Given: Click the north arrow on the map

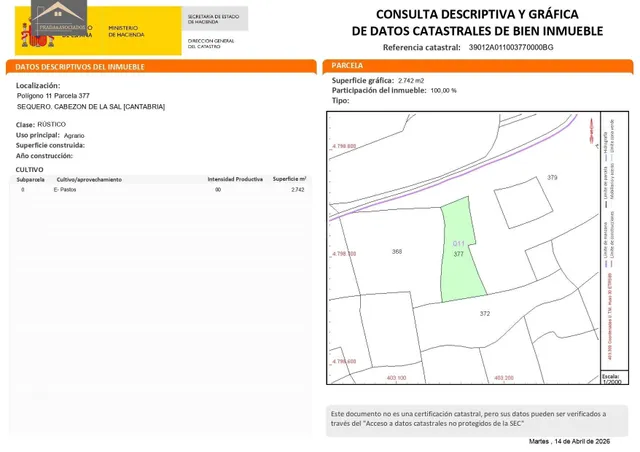Looking at the screenshot, I should (591, 131).
